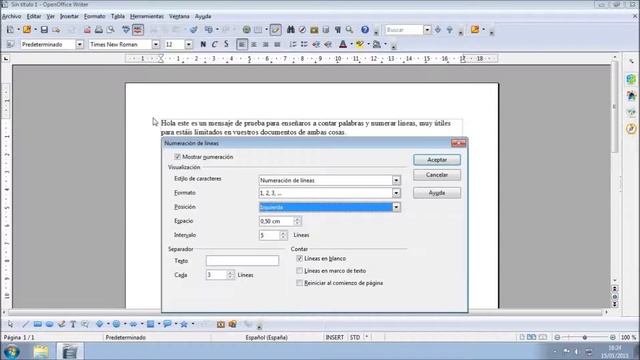Toggle Líneas en blanco checkbox
Viewport: 640px width, 360px height.
(300, 258)
